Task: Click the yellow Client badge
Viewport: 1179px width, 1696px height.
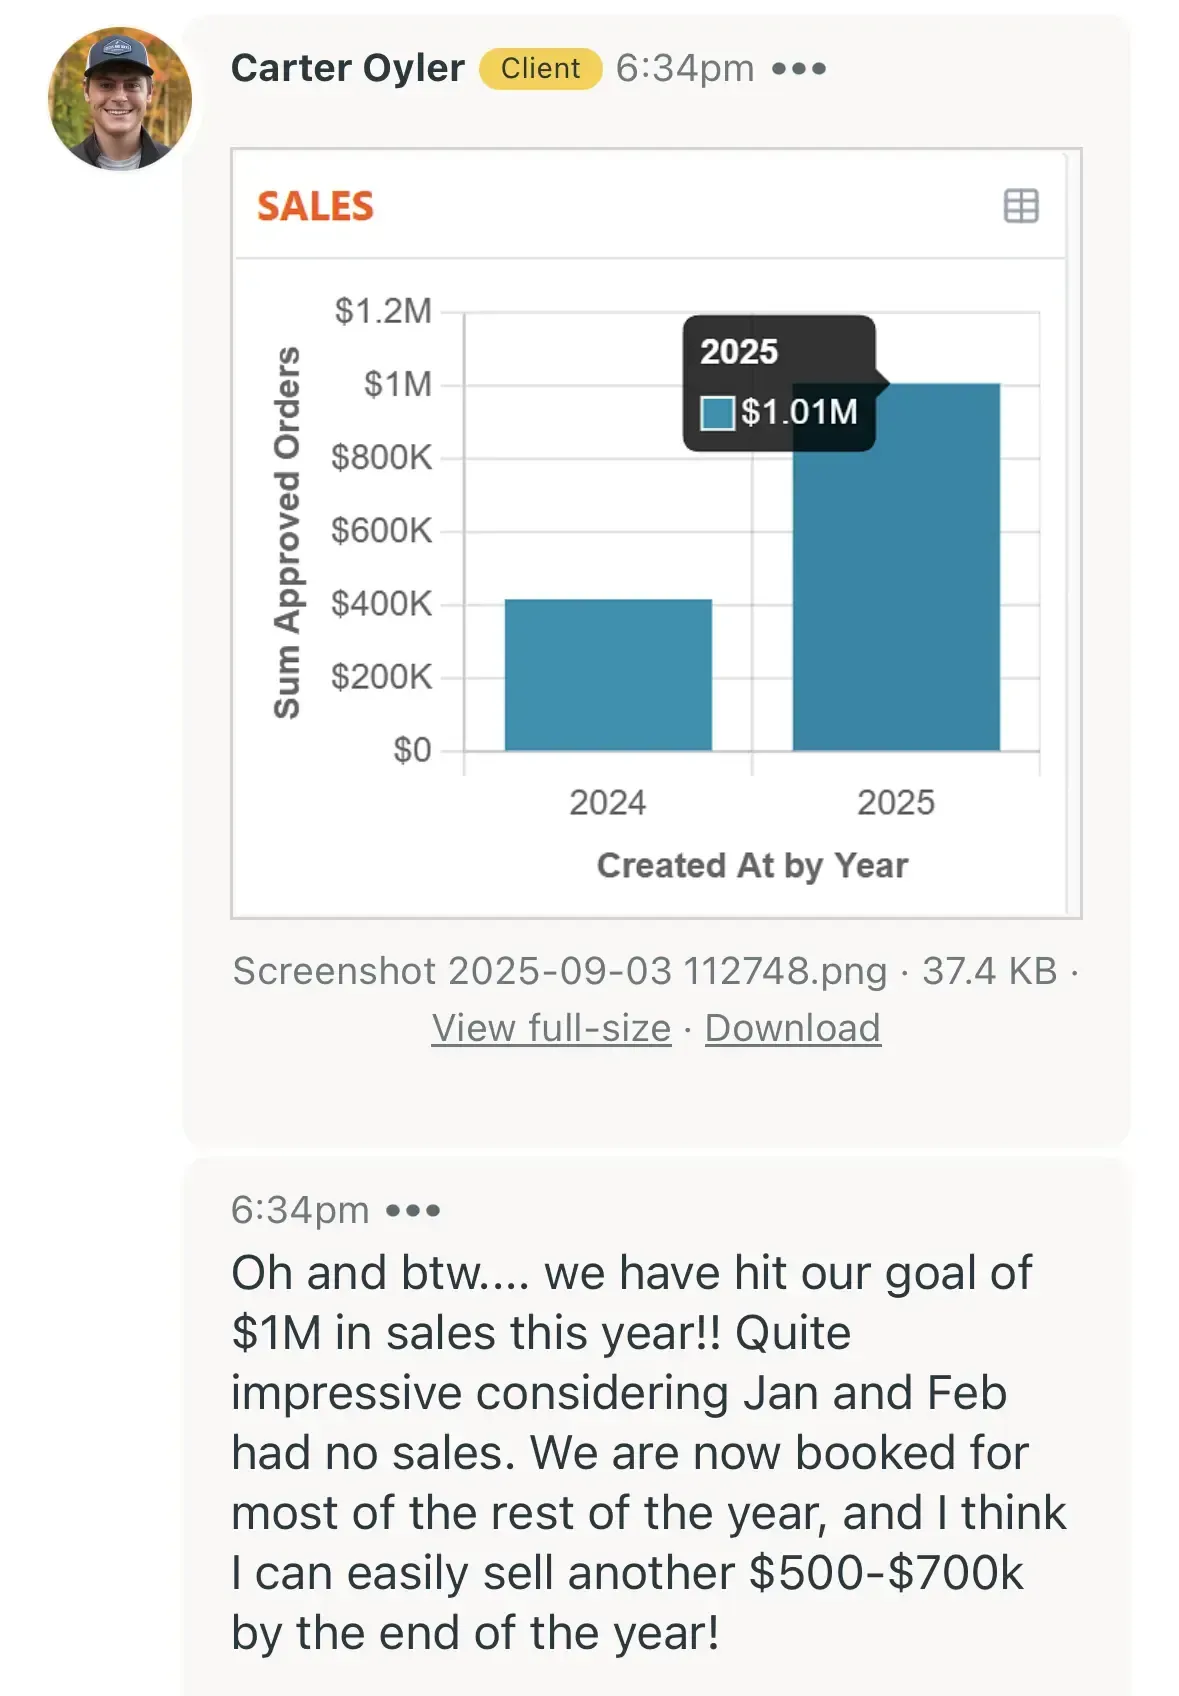Action: click(x=540, y=68)
